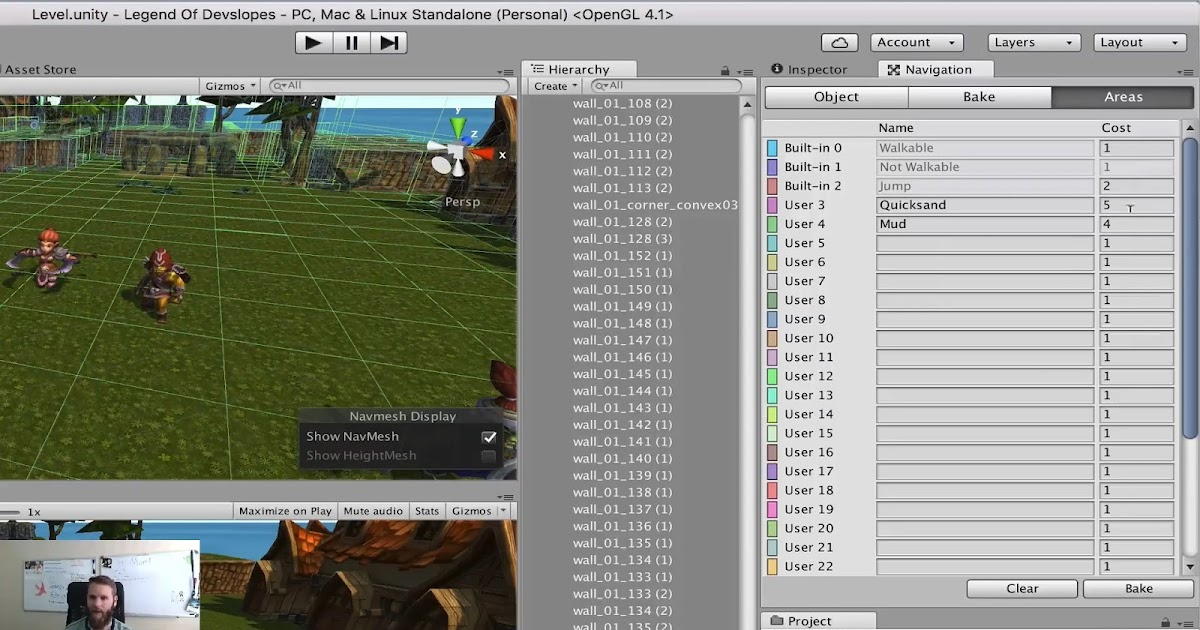Viewport: 1200px width, 630px height.
Task: Toggle Show HeightMesh in Navmesh Display
Action: coord(489,454)
